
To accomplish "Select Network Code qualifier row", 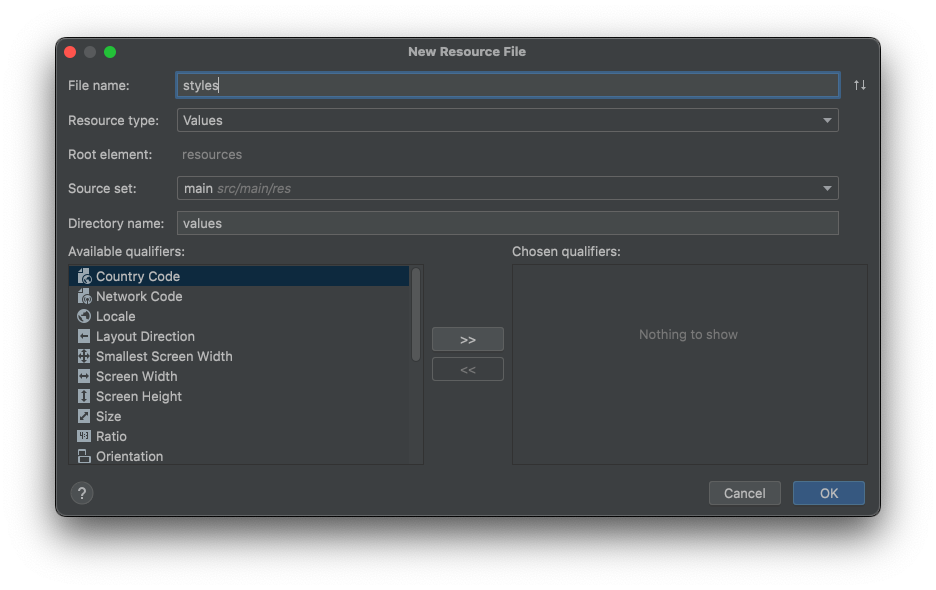I will [239, 296].
